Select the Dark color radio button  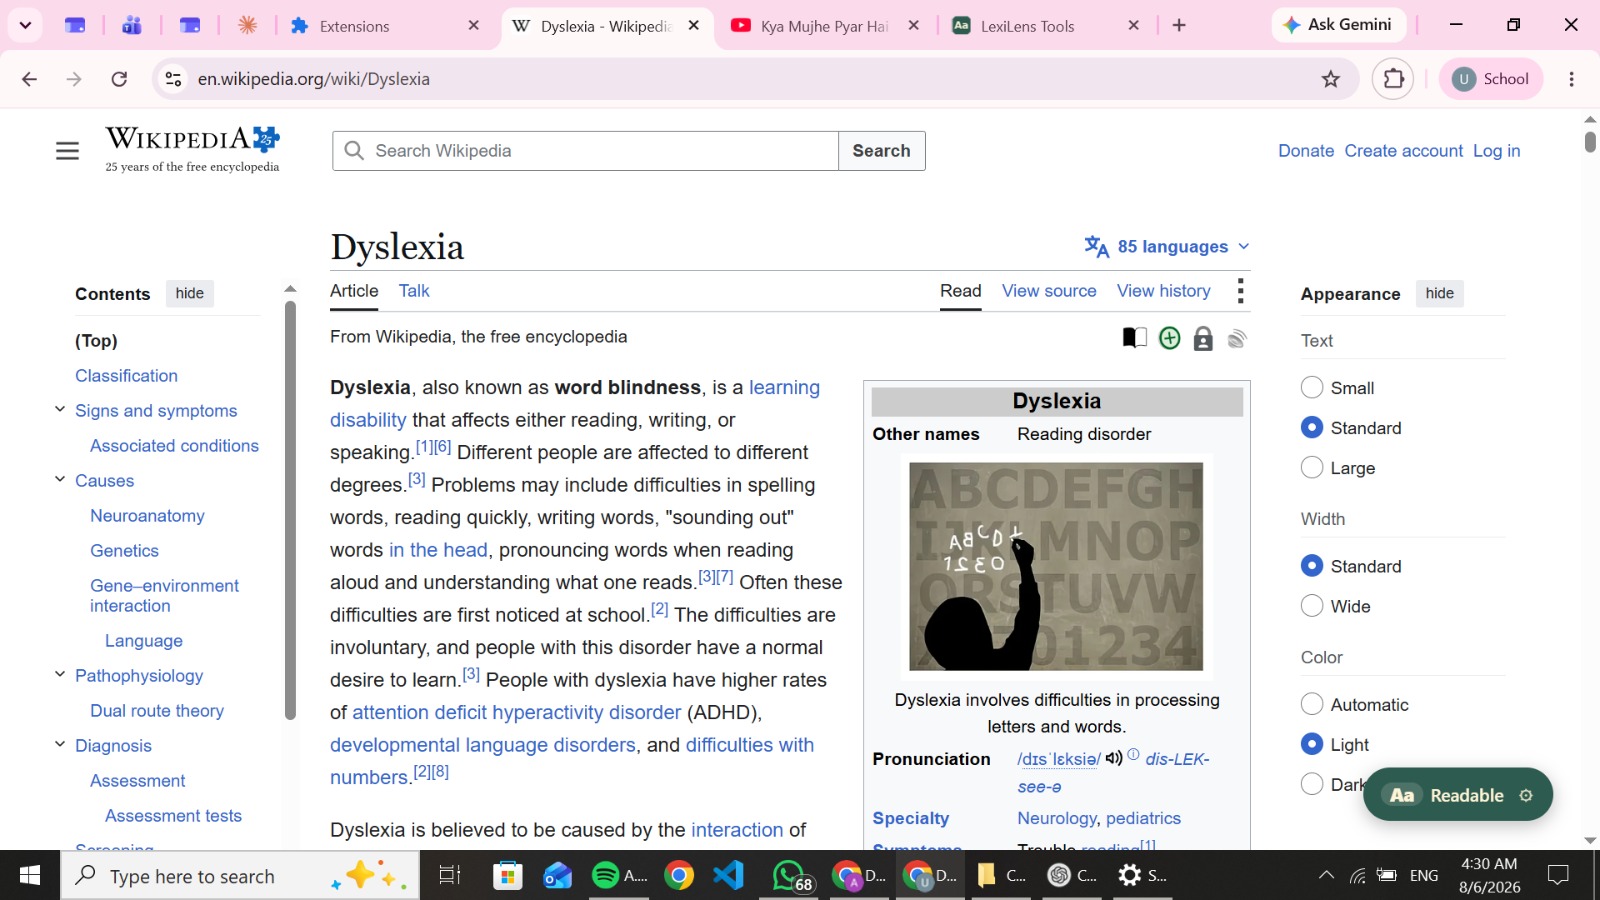[1312, 784]
